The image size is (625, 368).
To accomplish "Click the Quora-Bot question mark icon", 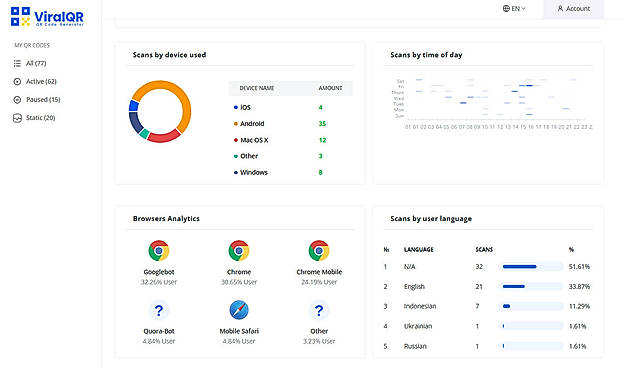I will point(159,310).
